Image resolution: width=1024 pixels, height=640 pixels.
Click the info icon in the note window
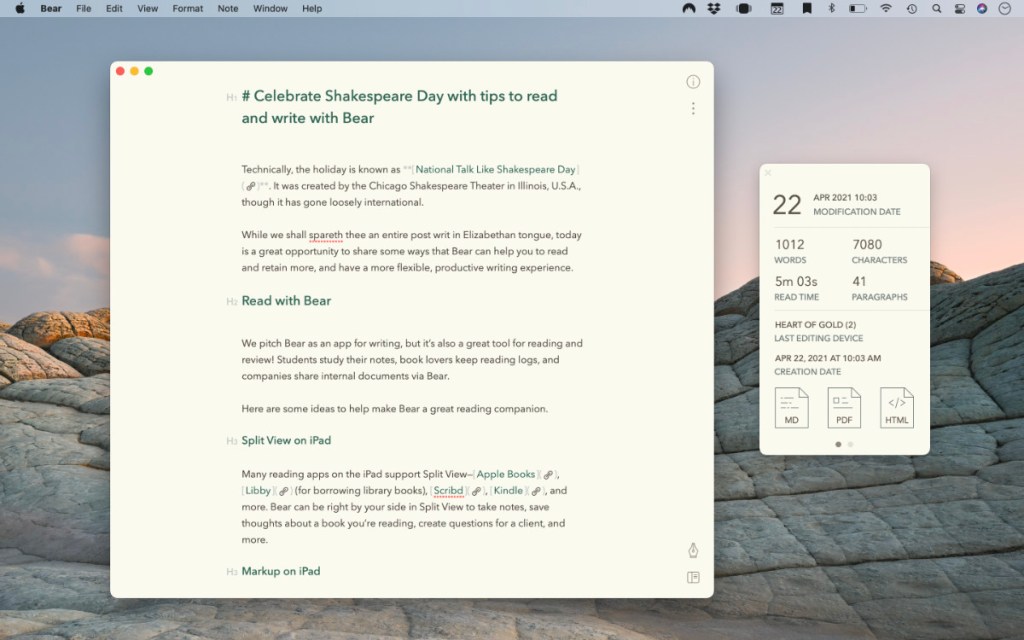click(x=693, y=82)
